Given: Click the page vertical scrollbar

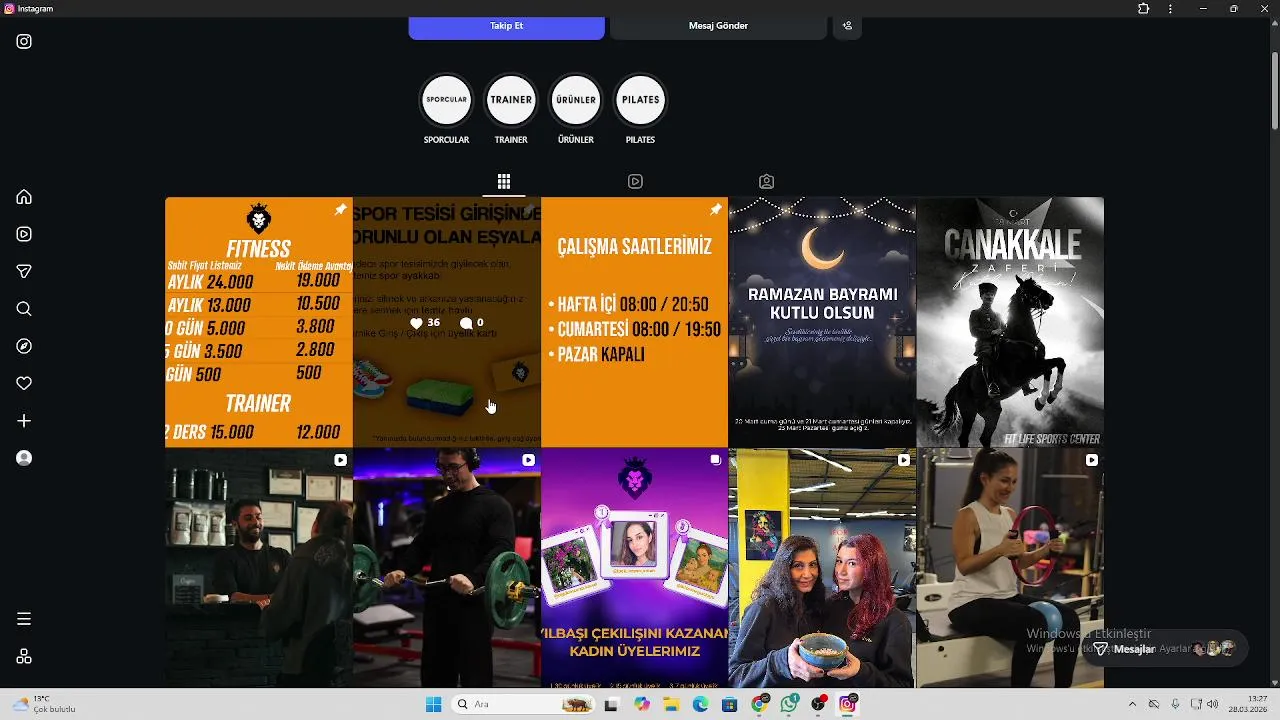Looking at the screenshot, I should pos(1274,90).
